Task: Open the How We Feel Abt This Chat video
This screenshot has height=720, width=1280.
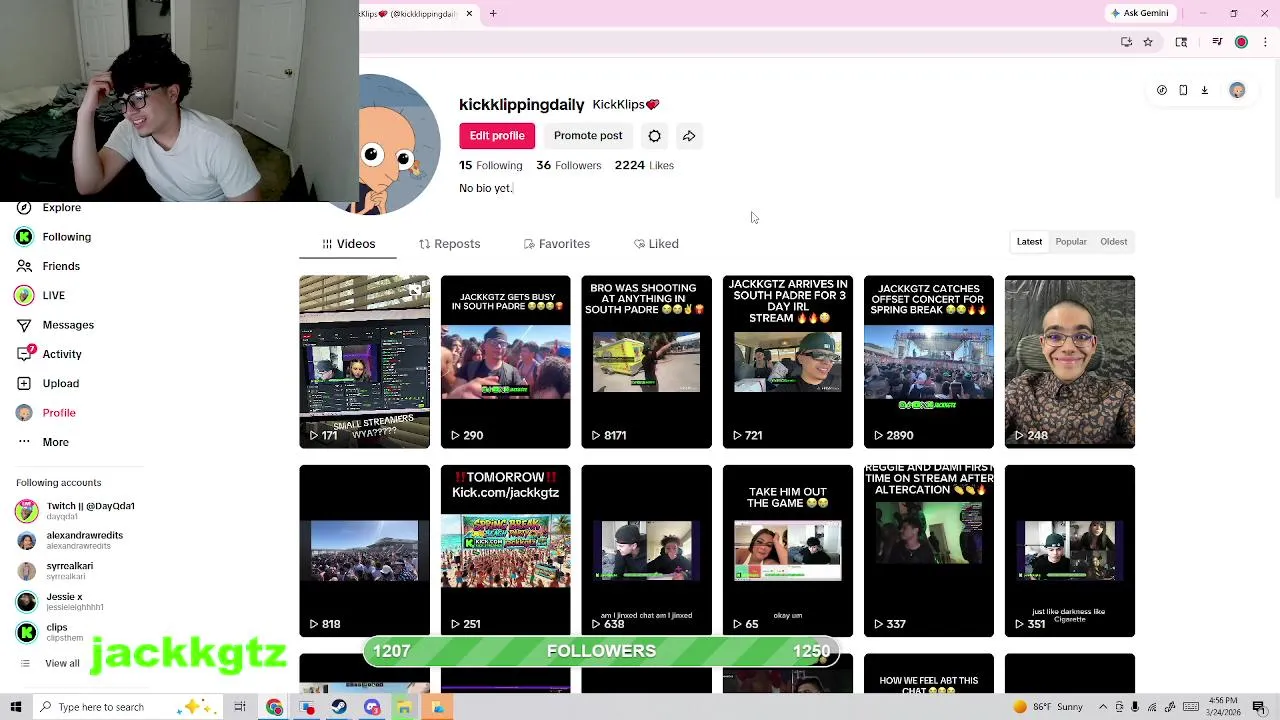Action: point(928,674)
